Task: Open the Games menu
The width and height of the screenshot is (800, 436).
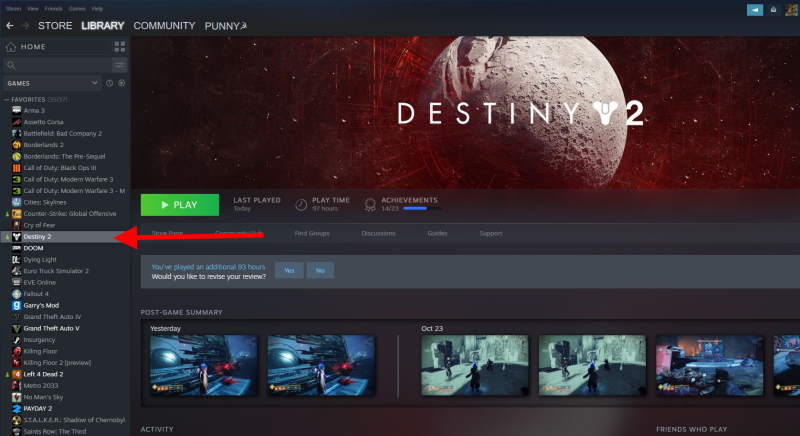Action: pos(77,9)
